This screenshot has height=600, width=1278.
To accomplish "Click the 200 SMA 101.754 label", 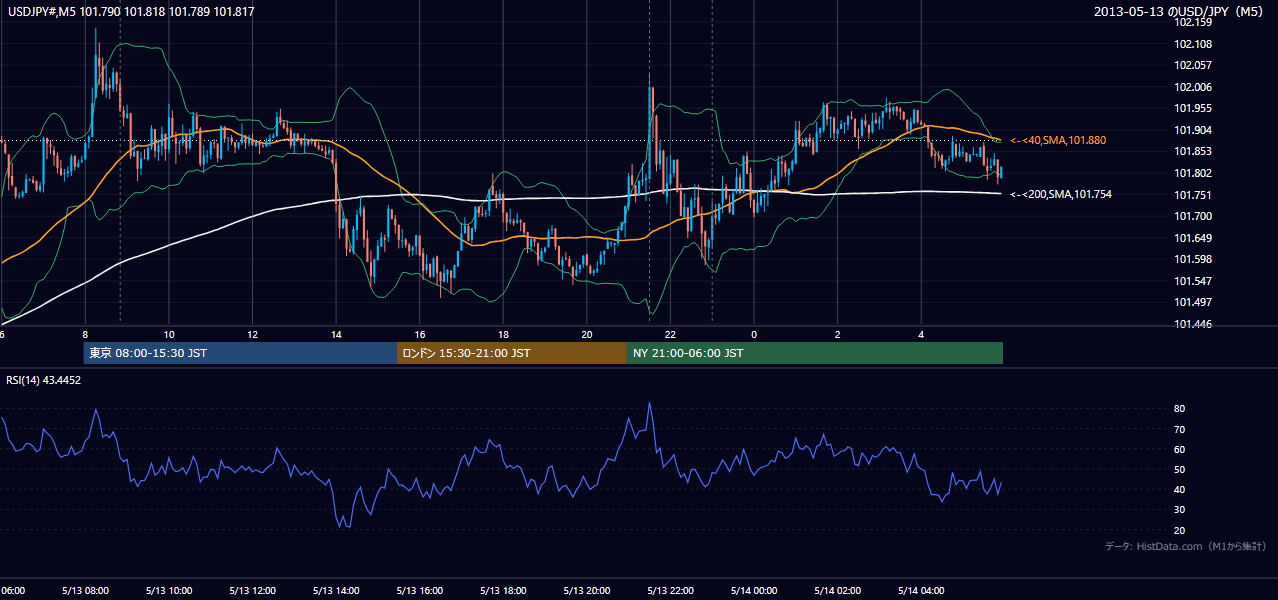I will pos(1060,194).
